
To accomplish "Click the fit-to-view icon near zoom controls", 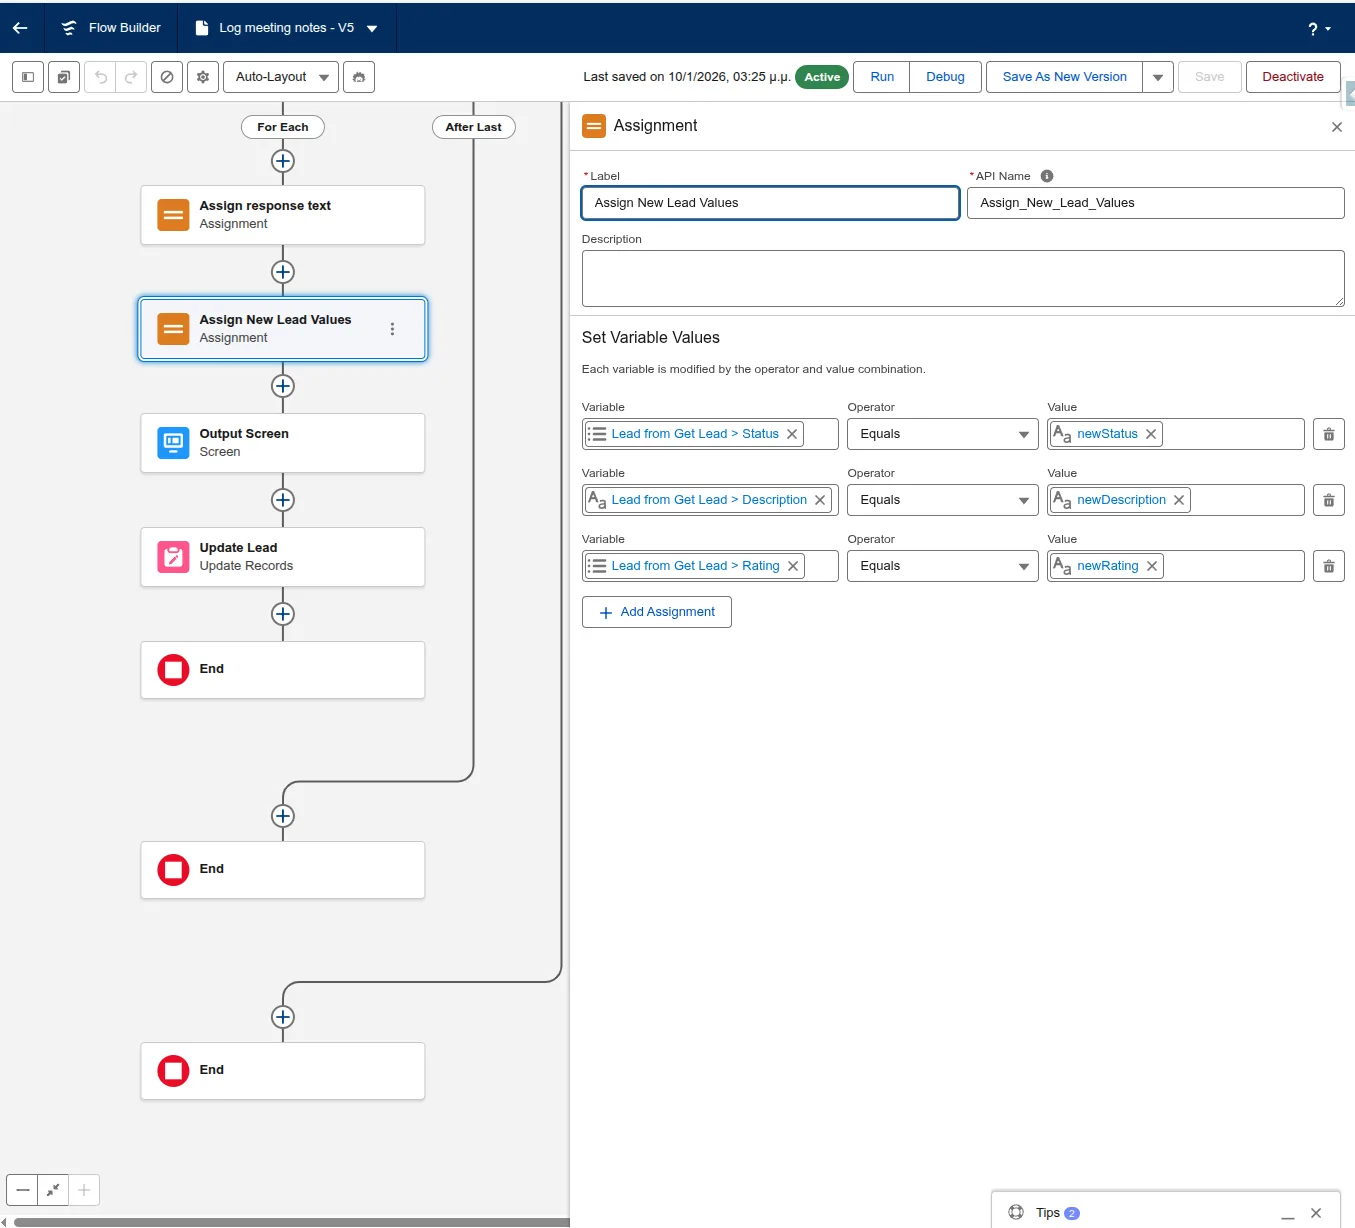I will tap(52, 1190).
